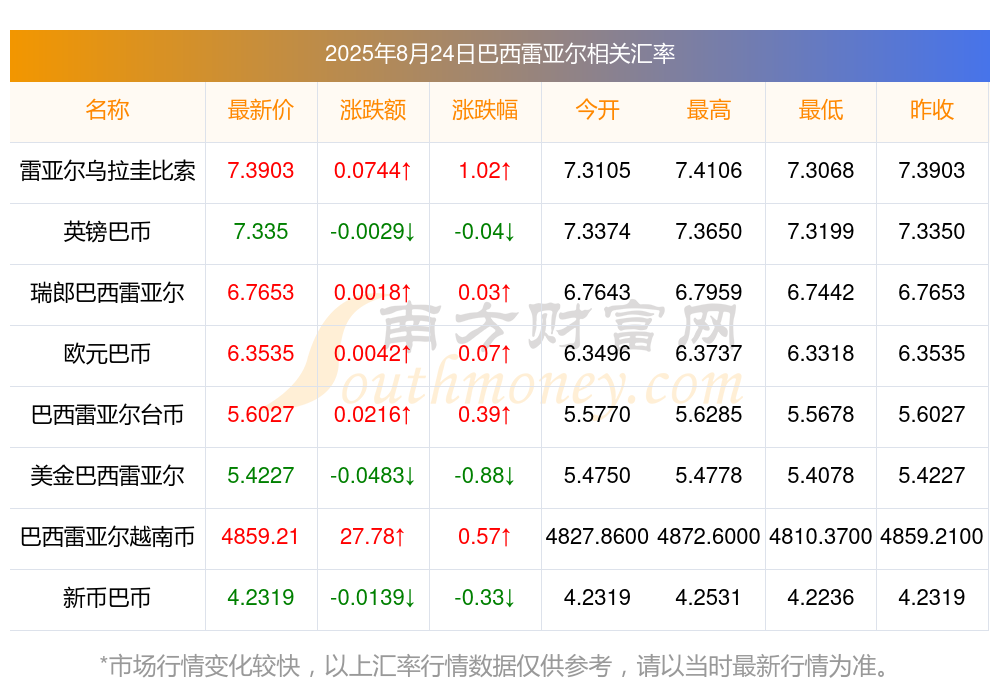Click the disclaimer starting with *市场行情变化较快
Screen dimensions: 1000x698
point(495,667)
